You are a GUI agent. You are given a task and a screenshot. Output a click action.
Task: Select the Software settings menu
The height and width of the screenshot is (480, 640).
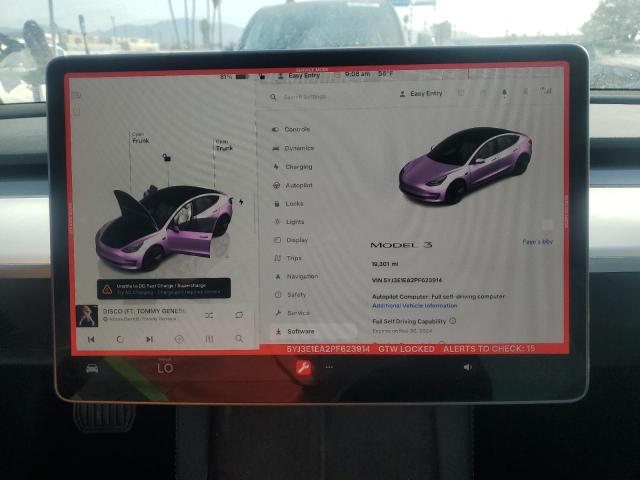[x=313, y=331]
